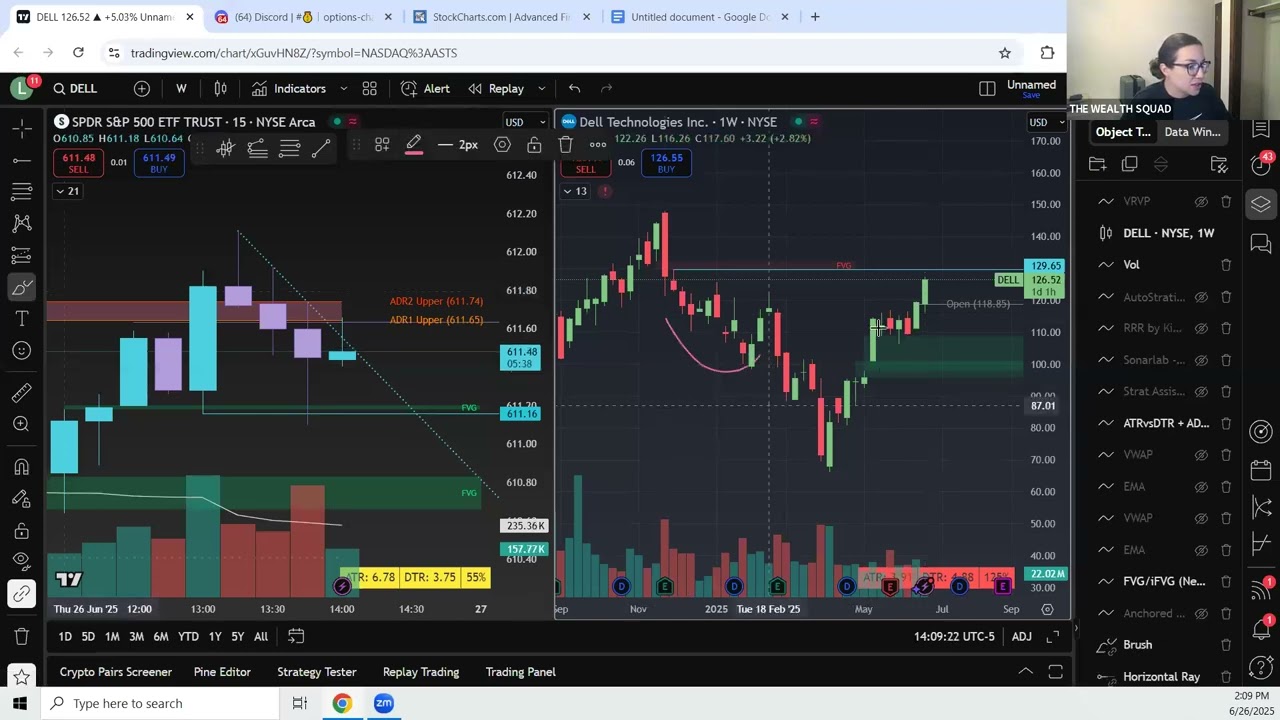
Task: Lock the selected drawing
Action: [534, 146]
